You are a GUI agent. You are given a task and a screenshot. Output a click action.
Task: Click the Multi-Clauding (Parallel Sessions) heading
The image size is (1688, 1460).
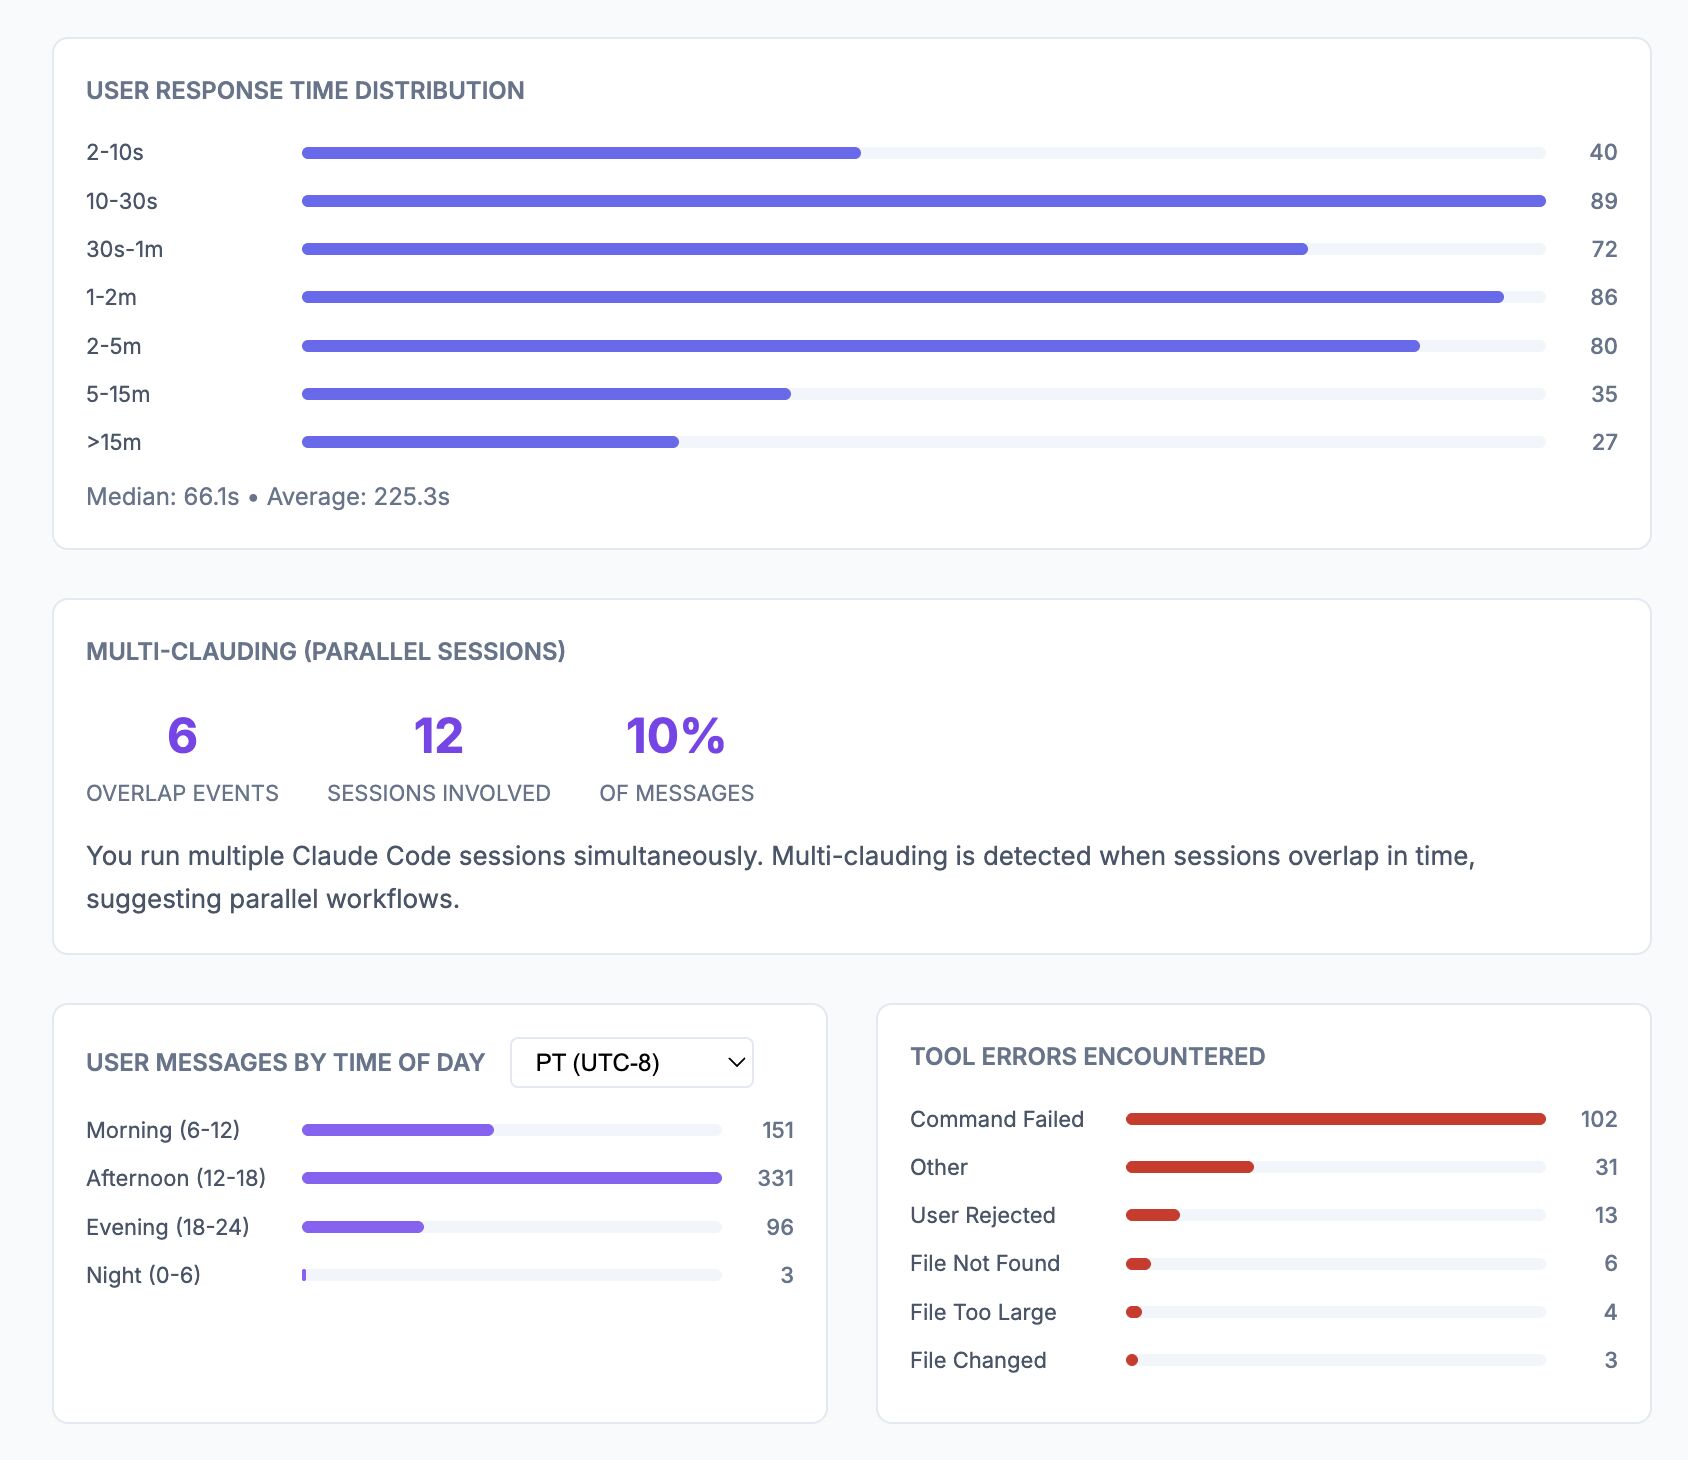[325, 651]
